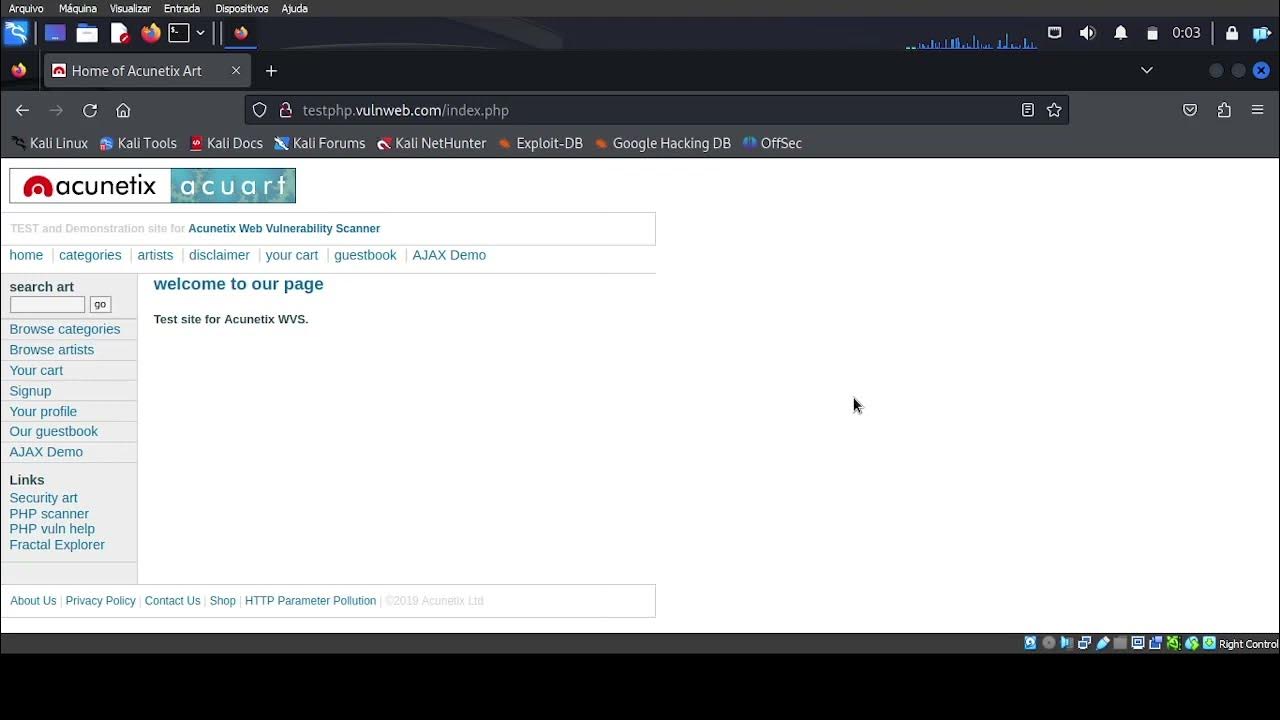1280x720 pixels.
Task: Open the Kali Docs bookmark
Action: (226, 143)
